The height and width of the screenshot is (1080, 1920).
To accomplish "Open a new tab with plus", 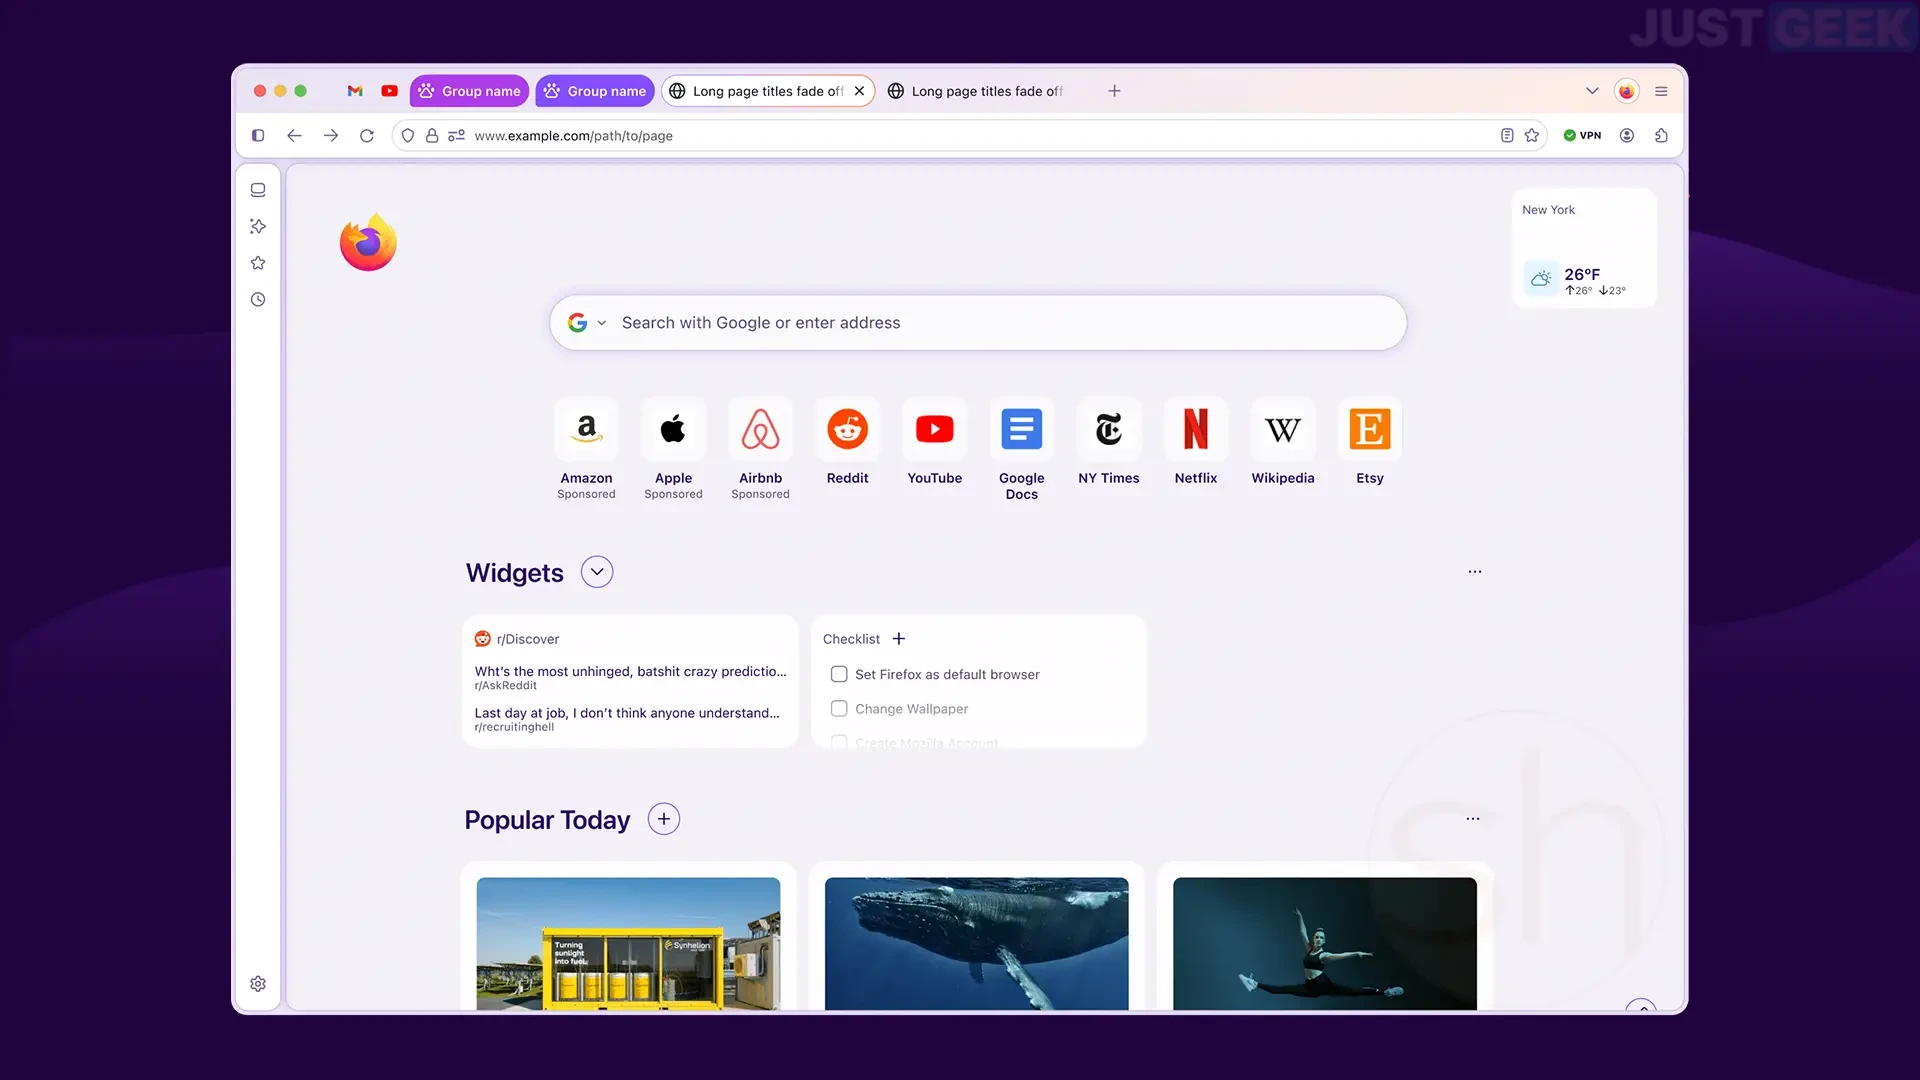I will [x=1114, y=91].
